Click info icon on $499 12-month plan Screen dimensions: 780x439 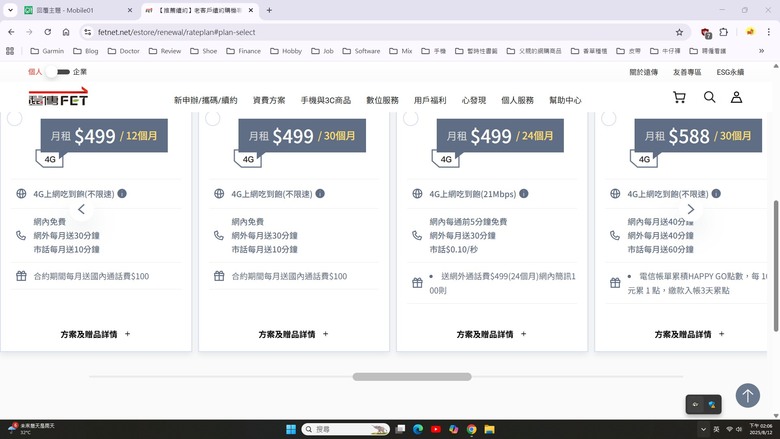(x=122, y=193)
